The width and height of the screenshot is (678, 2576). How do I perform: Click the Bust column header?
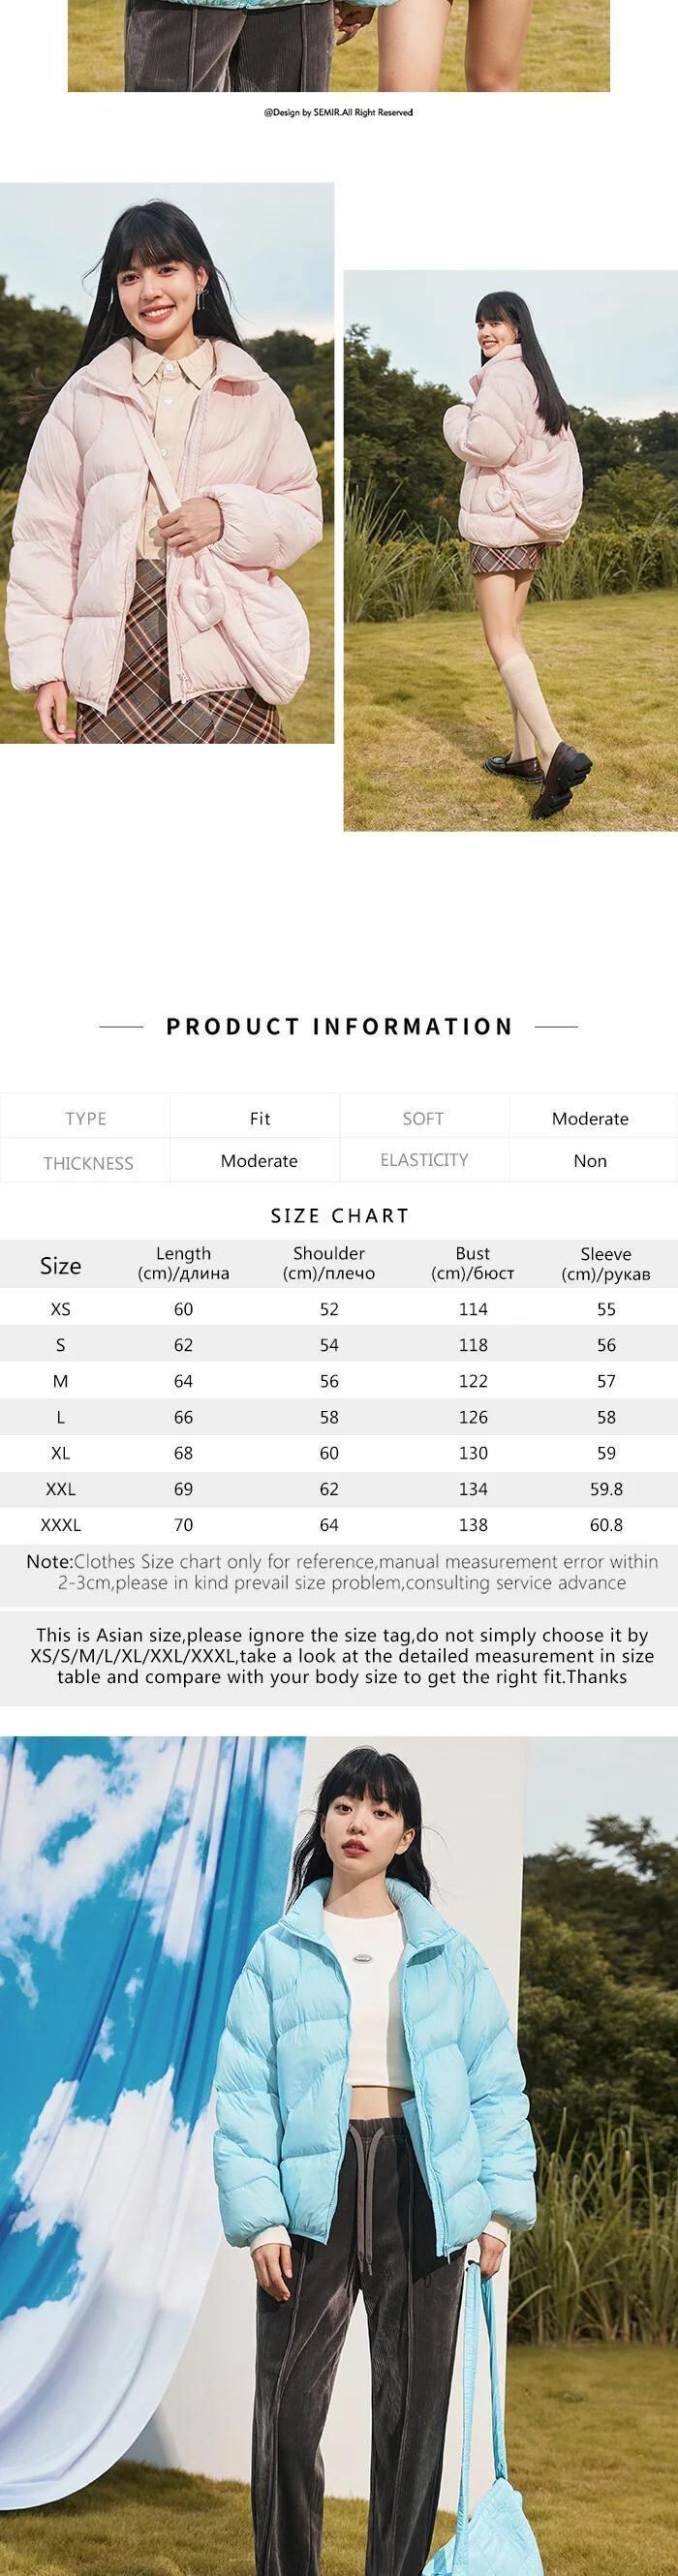click(472, 1264)
